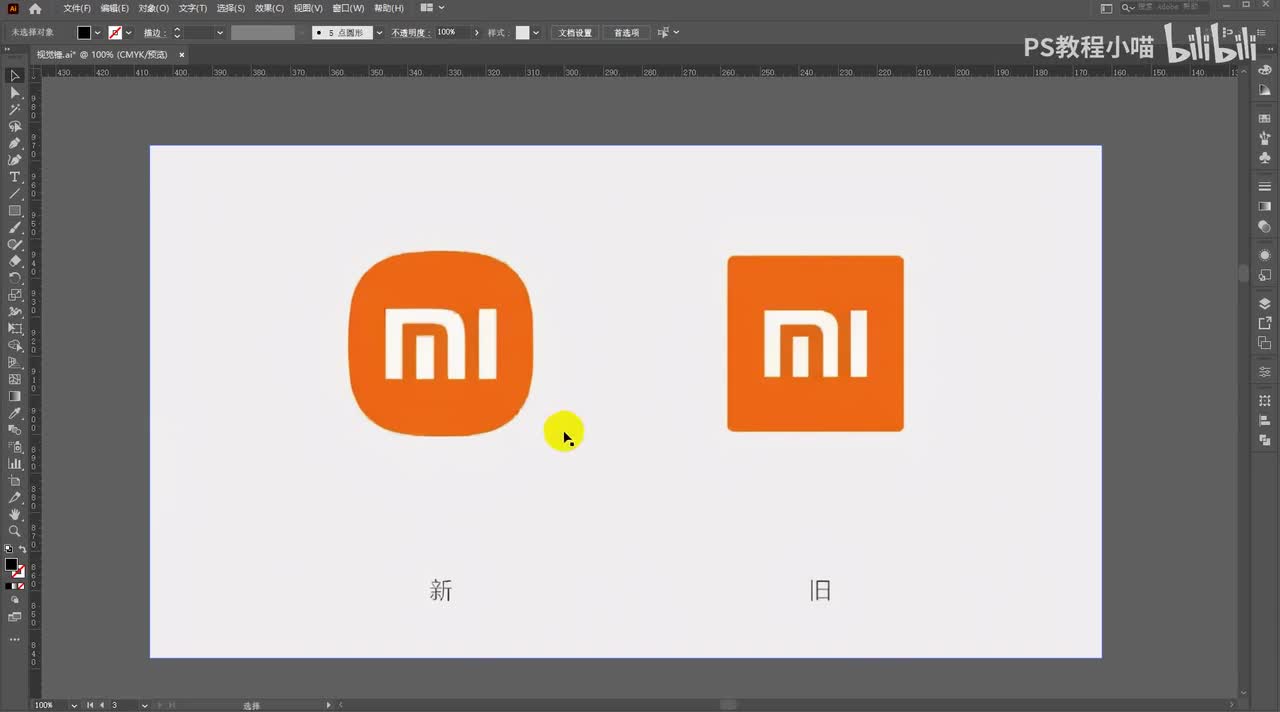The width and height of the screenshot is (1280, 712).
Task: Select the Direct Selection tool
Action: [15, 93]
